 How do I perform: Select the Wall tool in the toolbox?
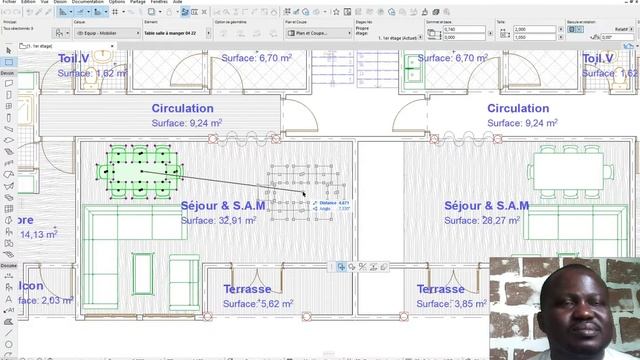click(9, 83)
